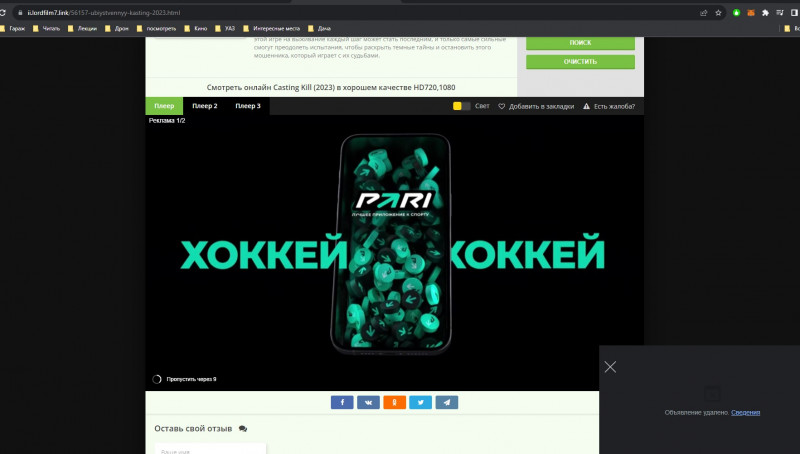This screenshot has width=800, height=454.
Task: Click the heart icon to add bookmark
Action: tap(502, 106)
